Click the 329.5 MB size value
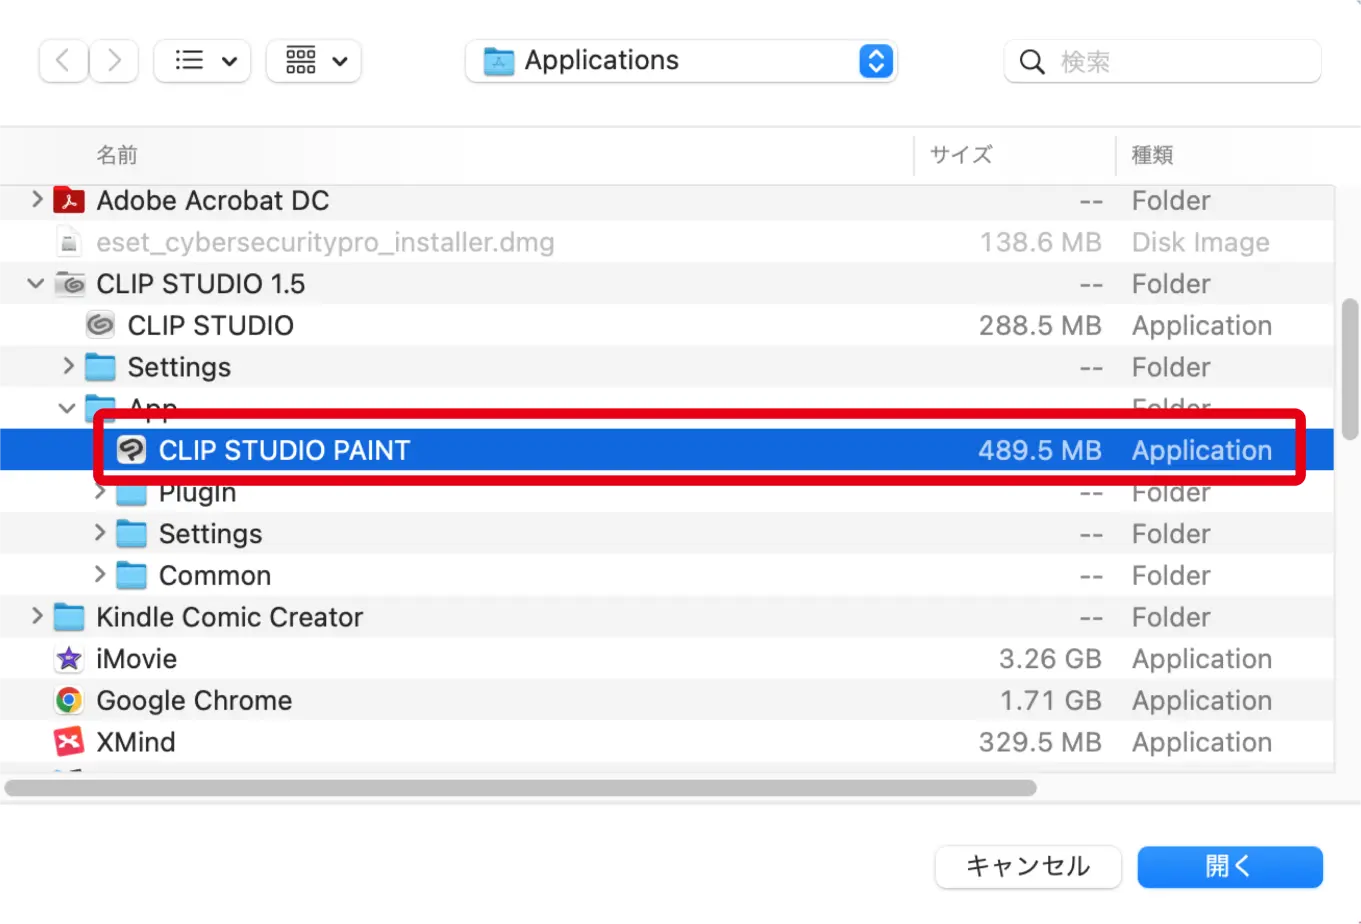 pos(1040,743)
